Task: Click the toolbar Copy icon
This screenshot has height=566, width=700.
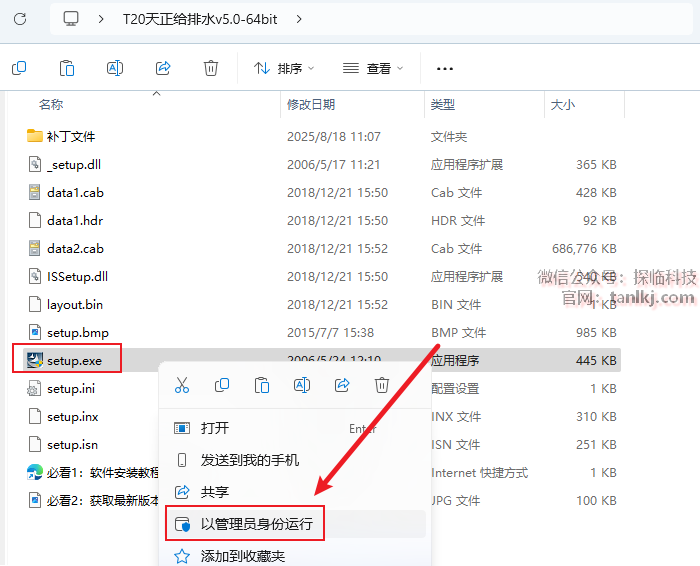Action: pyautogui.click(x=19, y=68)
